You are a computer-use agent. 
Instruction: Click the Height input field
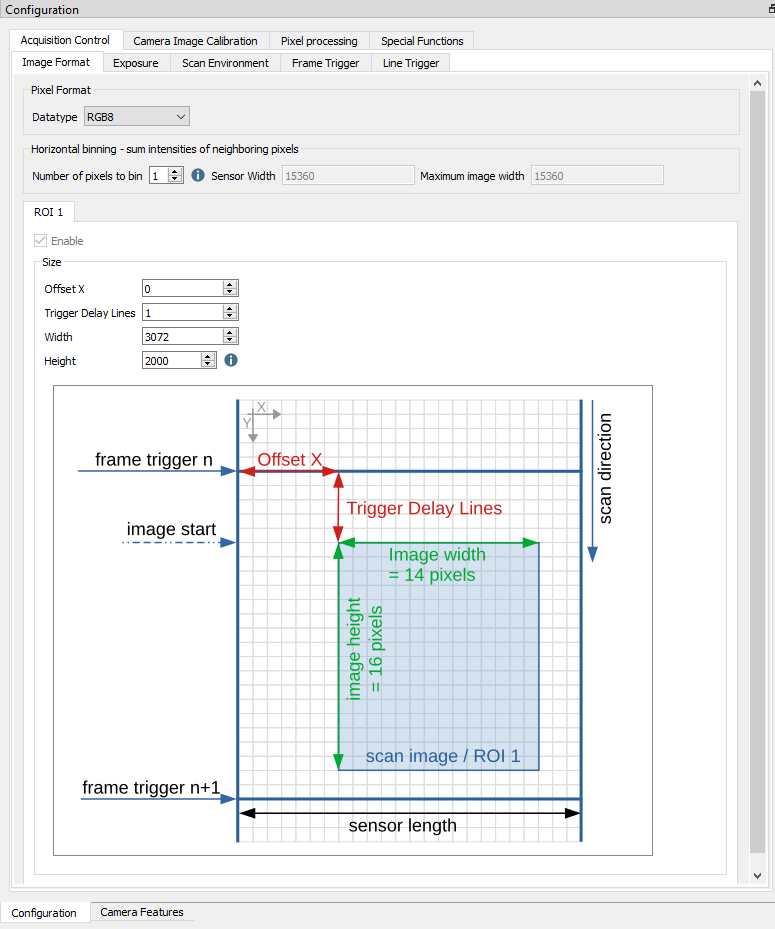(x=171, y=360)
